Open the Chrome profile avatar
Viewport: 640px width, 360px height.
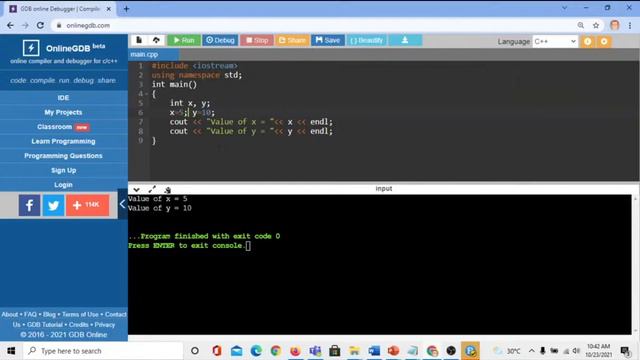point(615,25)
